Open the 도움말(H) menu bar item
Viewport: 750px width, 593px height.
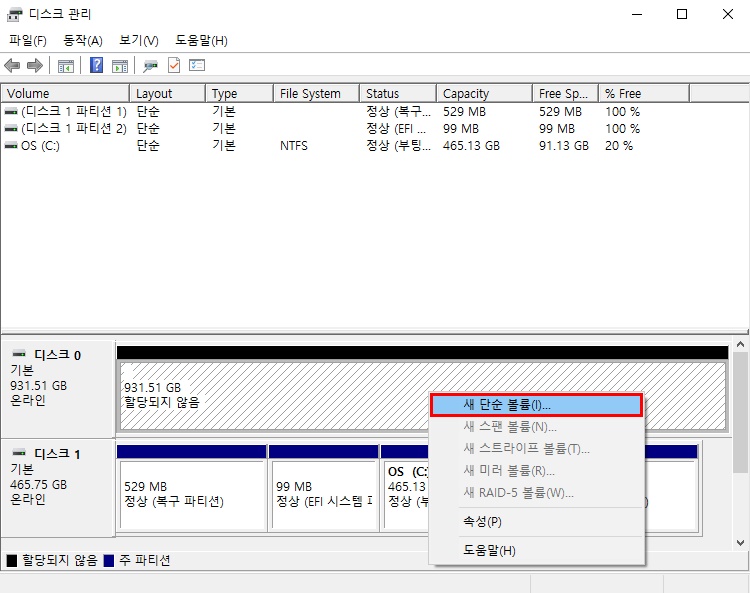[x=201, y=40]
